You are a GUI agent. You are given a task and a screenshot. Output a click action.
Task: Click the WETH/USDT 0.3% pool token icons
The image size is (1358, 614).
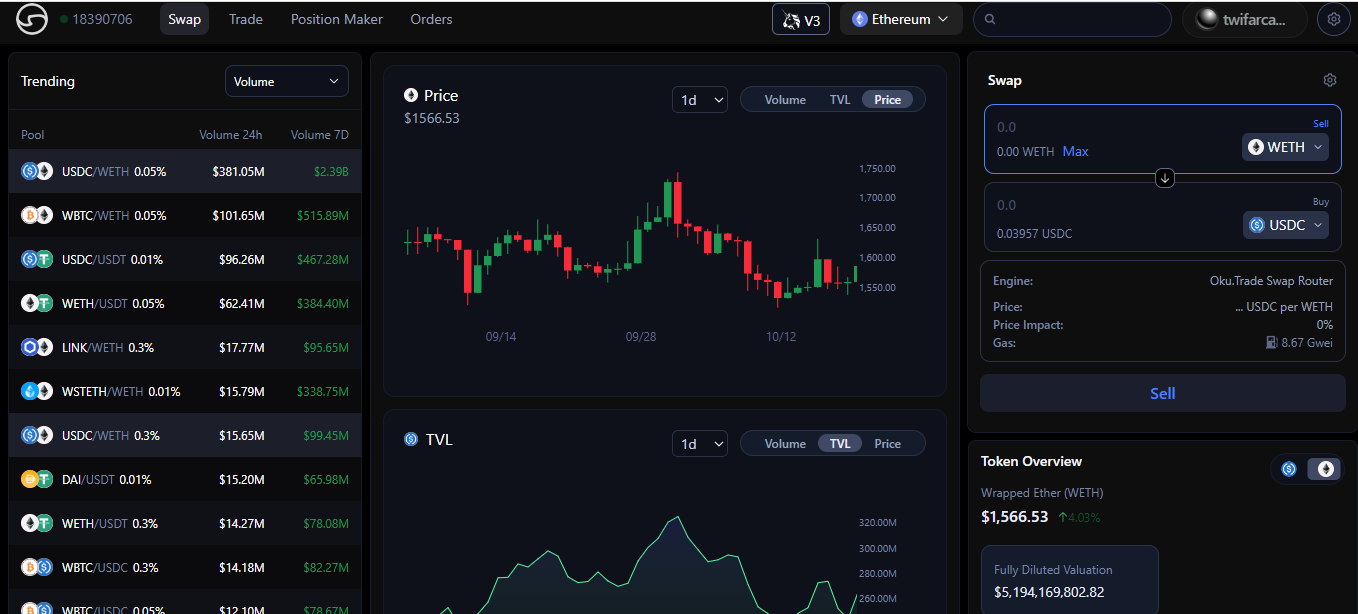(37, 523)
